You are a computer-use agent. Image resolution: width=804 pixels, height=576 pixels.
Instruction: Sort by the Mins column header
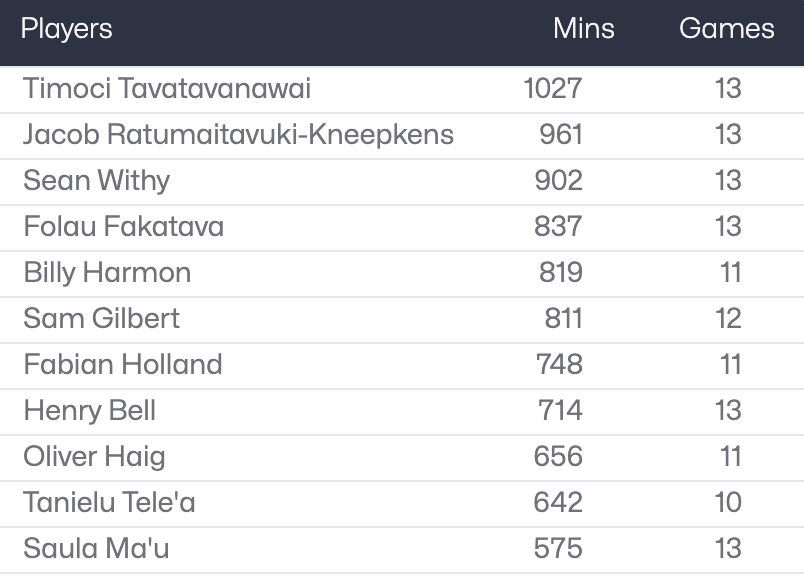(584, 28)
